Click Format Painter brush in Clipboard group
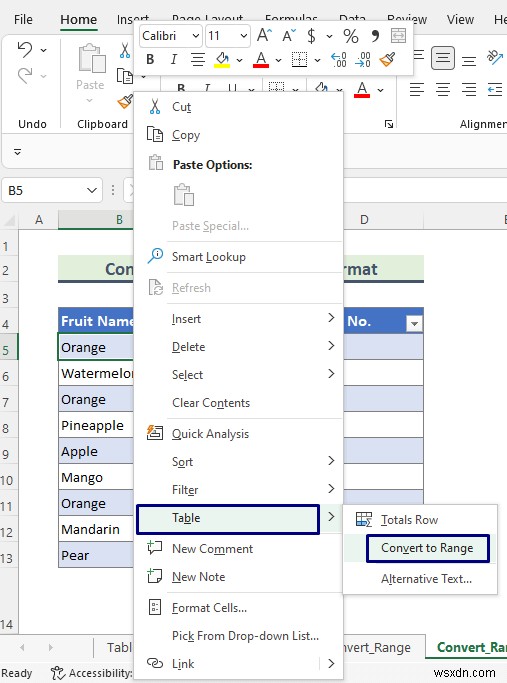507x683 pixels. tap(125, 102)
